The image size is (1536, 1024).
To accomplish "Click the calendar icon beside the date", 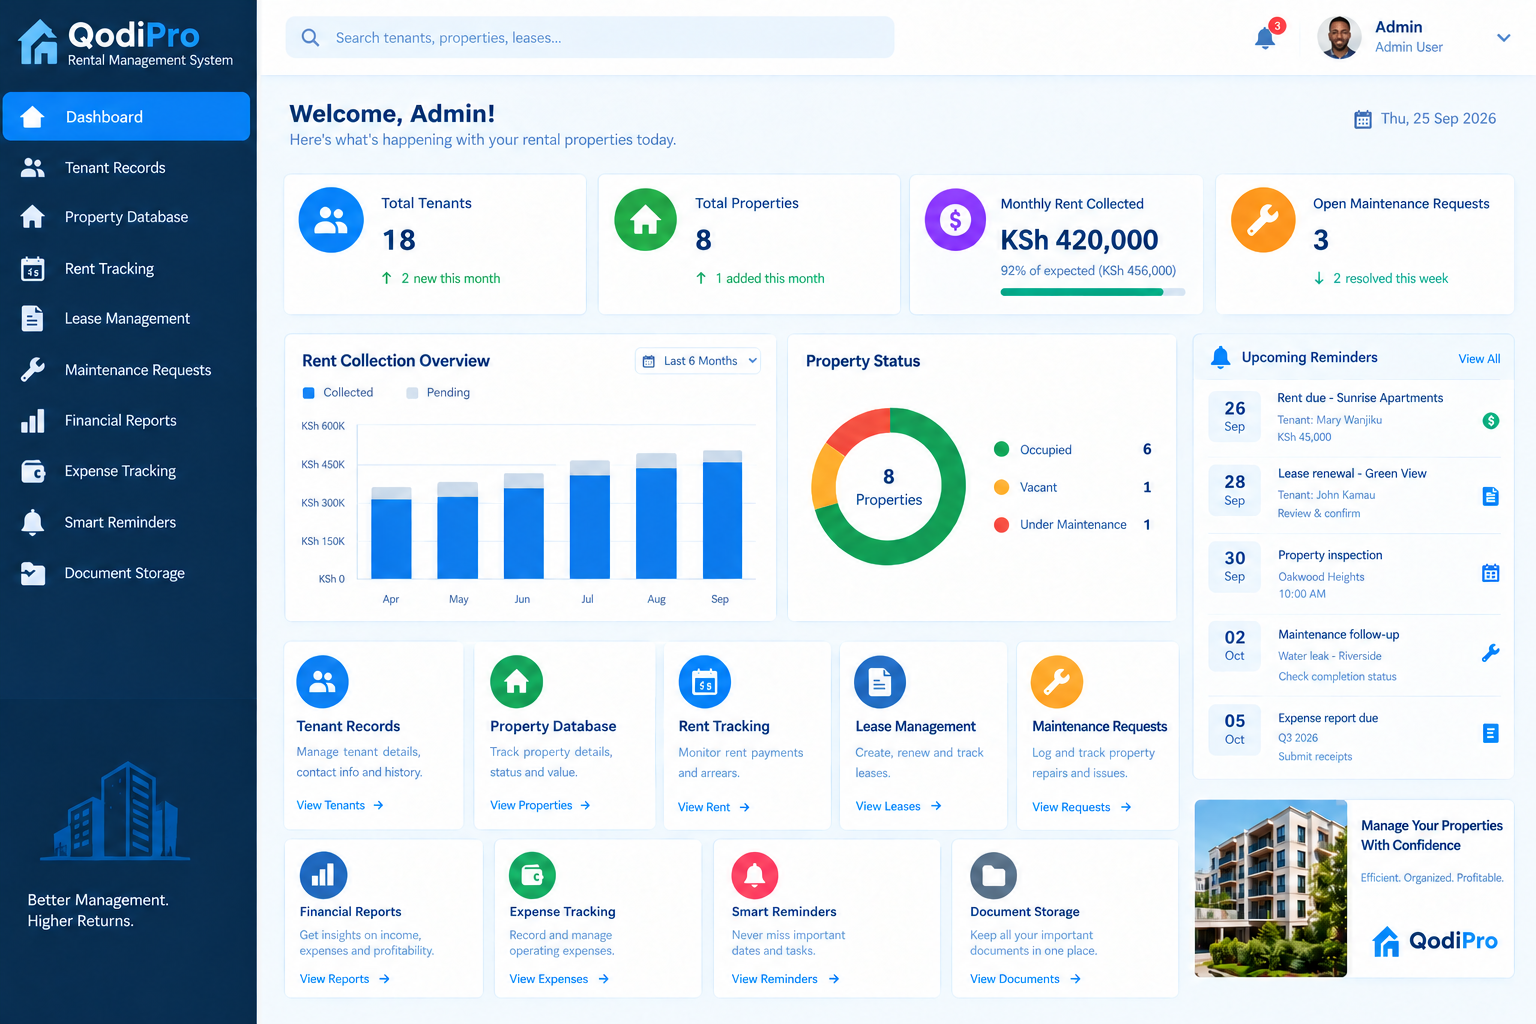I will tap(1363, 119).
